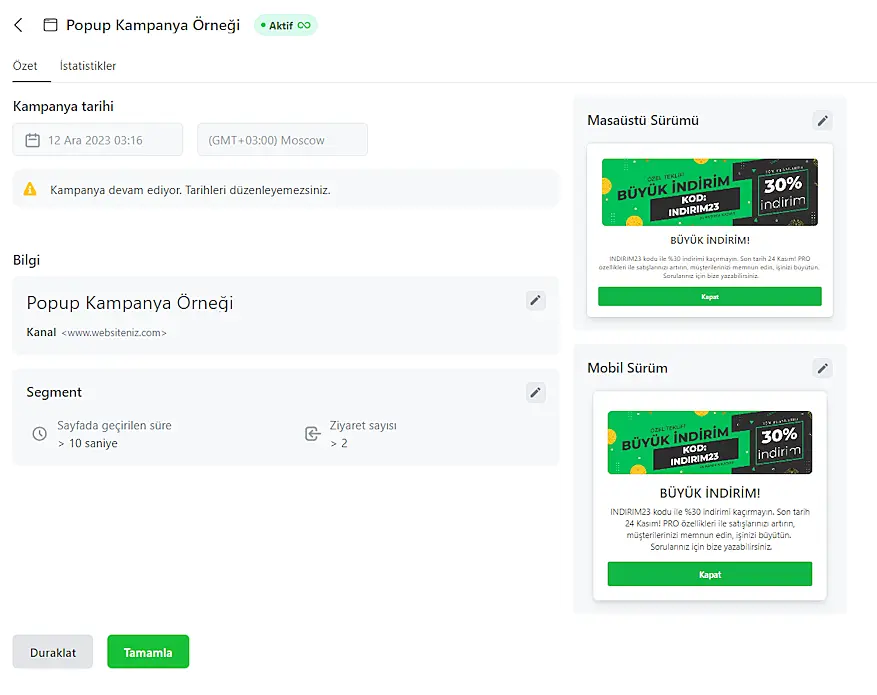Edit the Segment section with pencil icon
This screenshot has width=877, height=695.
tap(536, 392)
